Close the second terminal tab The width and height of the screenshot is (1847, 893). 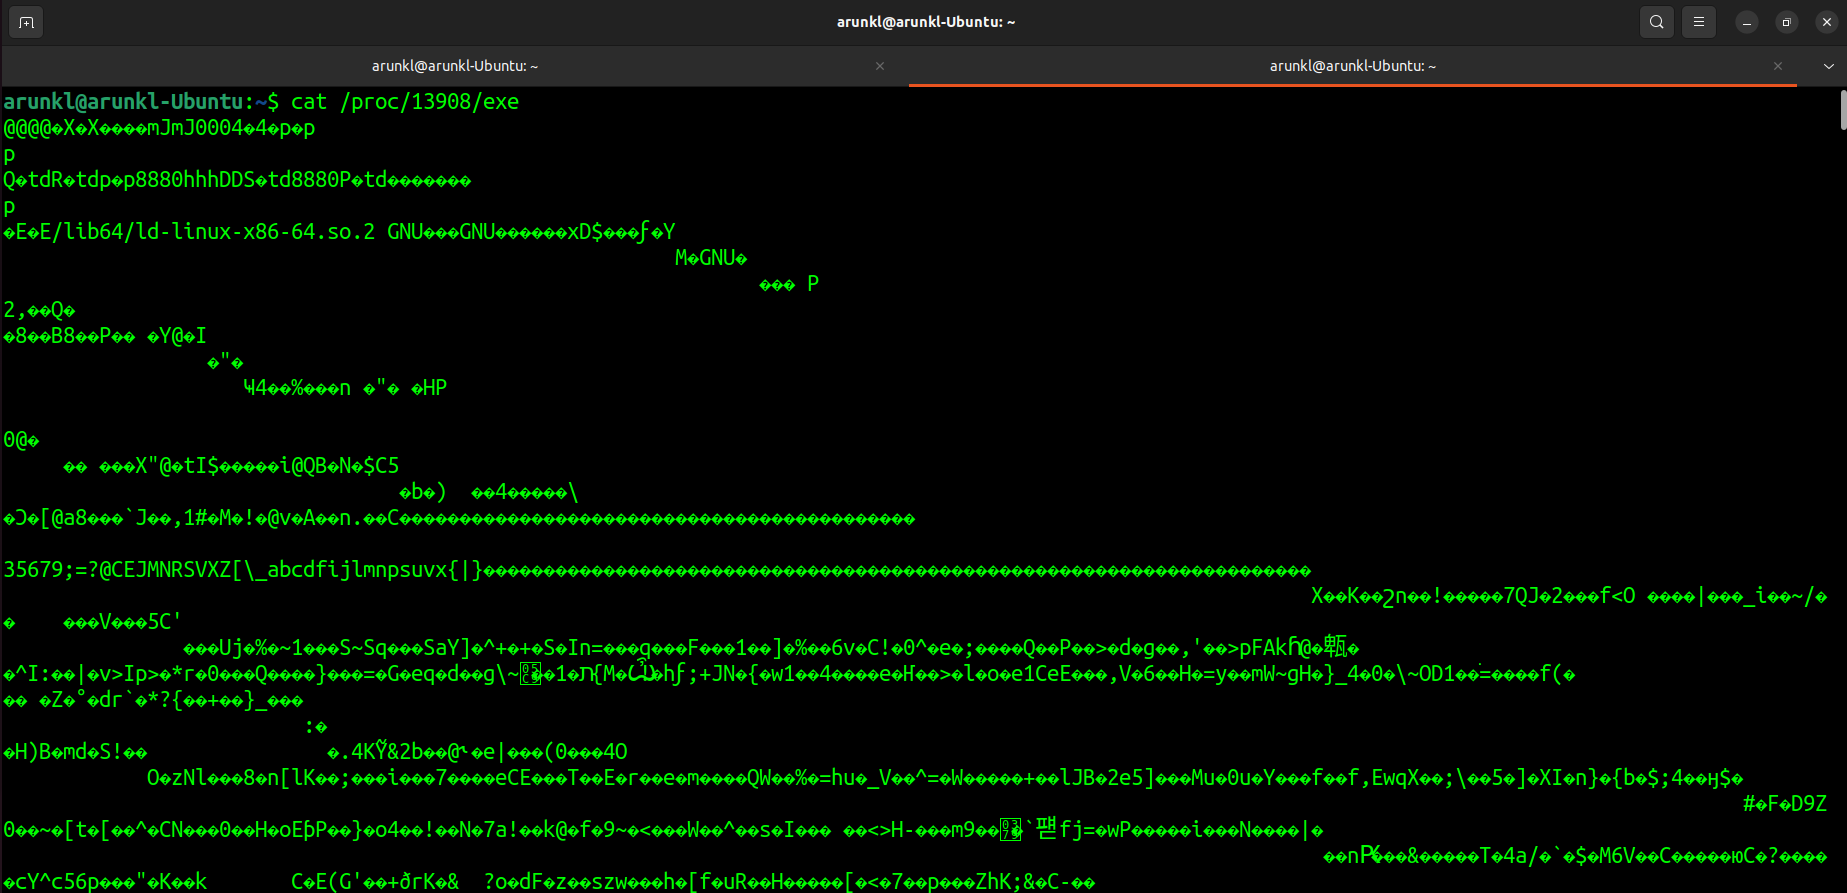tap(1778, 66)
